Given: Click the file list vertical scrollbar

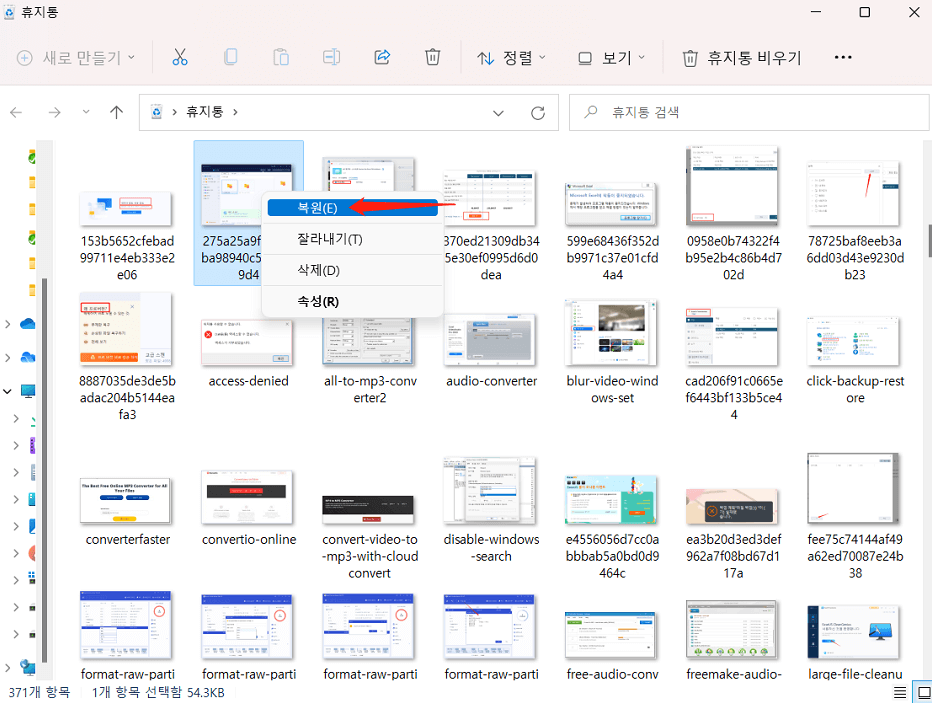Looking at the screenshot, I should [x=928, y=241].
